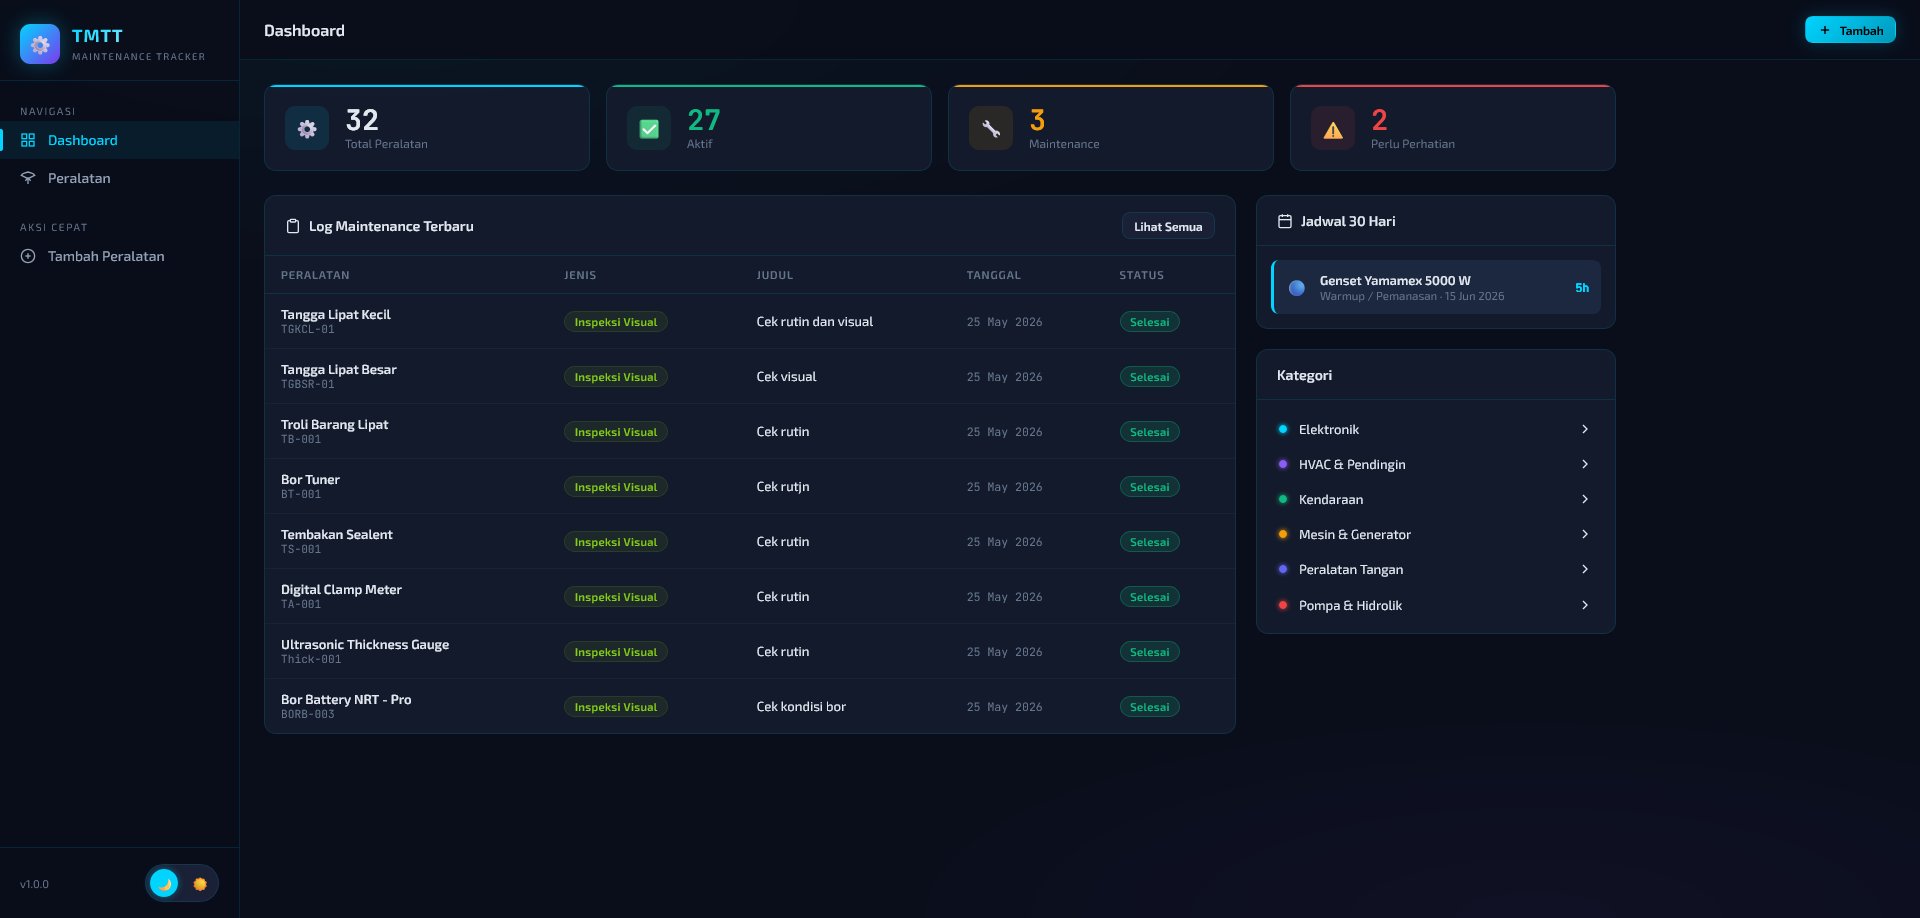This screenshot has width=1920, height=918.
Task: Click the v1.0.0 version label
Action: click(x=34, y=884)
